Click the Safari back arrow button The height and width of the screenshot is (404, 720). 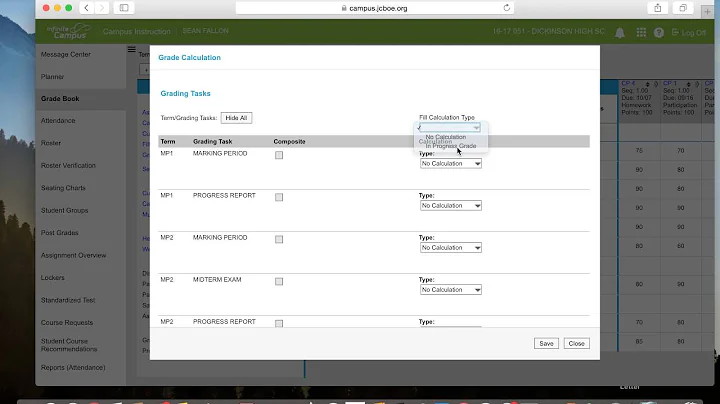(x=86, y=8)
